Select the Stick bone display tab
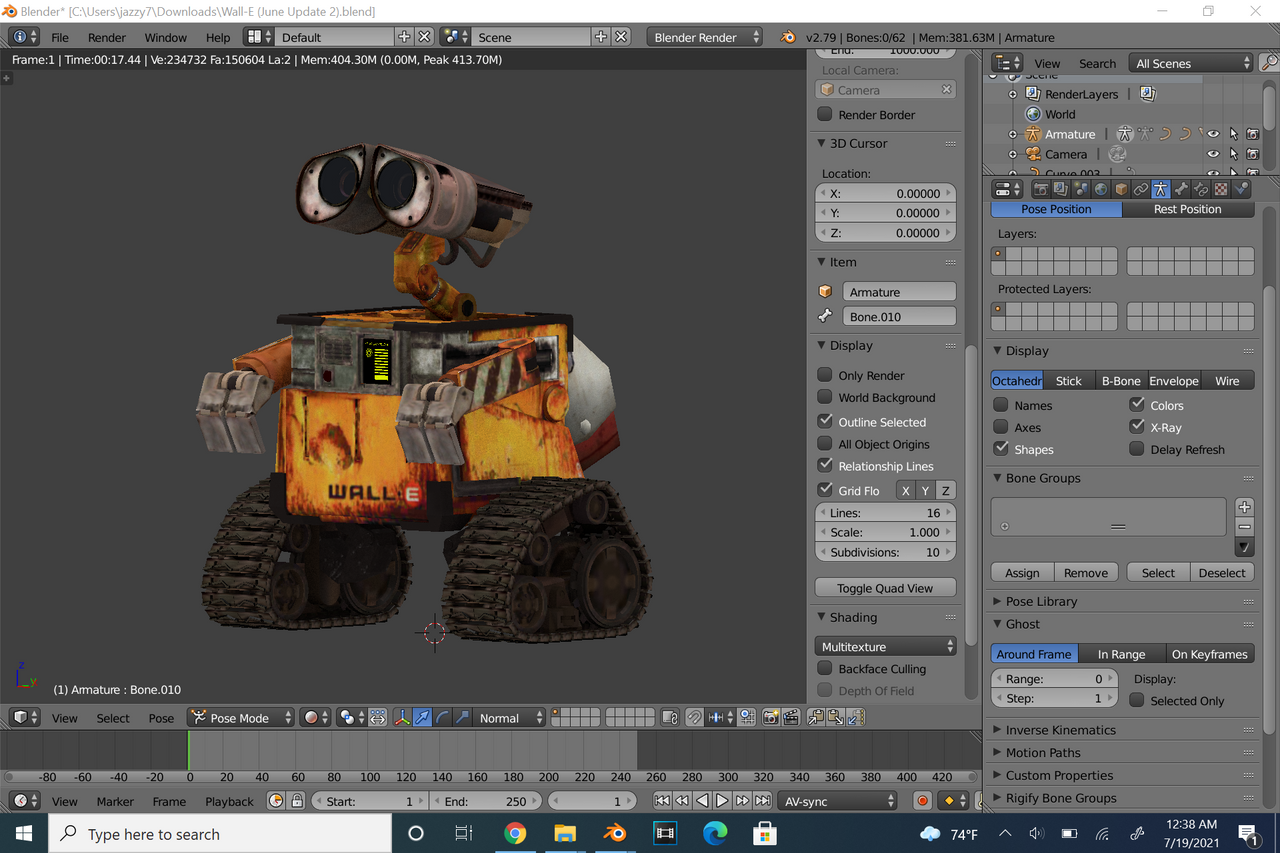This screenshot has height=853, width=1280. (x=1069, y=380)
